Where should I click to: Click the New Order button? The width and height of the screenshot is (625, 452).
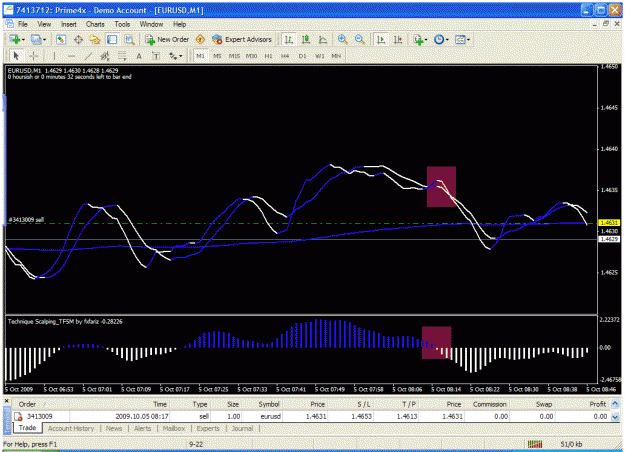167,39
